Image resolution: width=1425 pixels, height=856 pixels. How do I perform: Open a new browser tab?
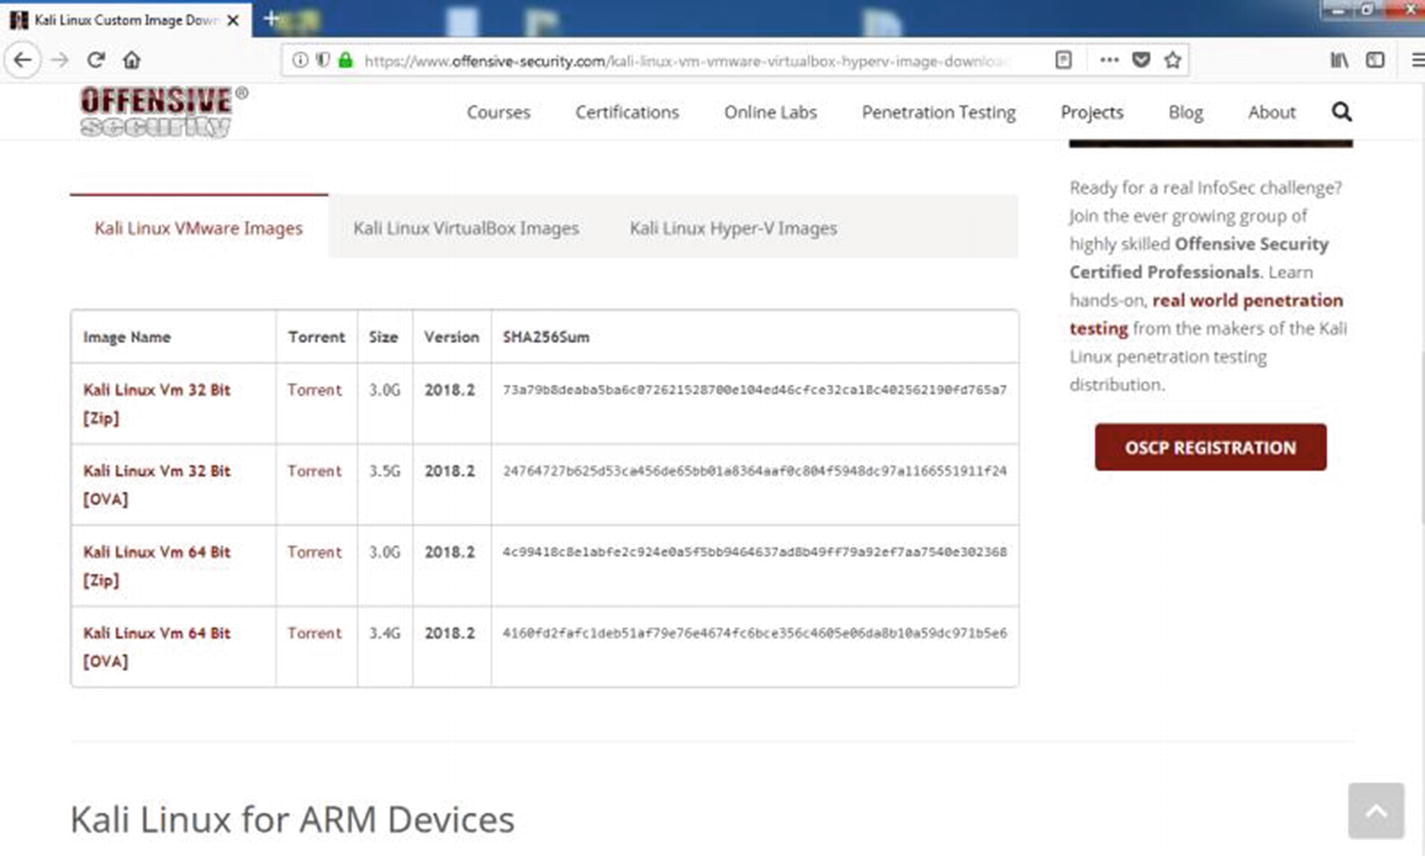tap(270, 18)
